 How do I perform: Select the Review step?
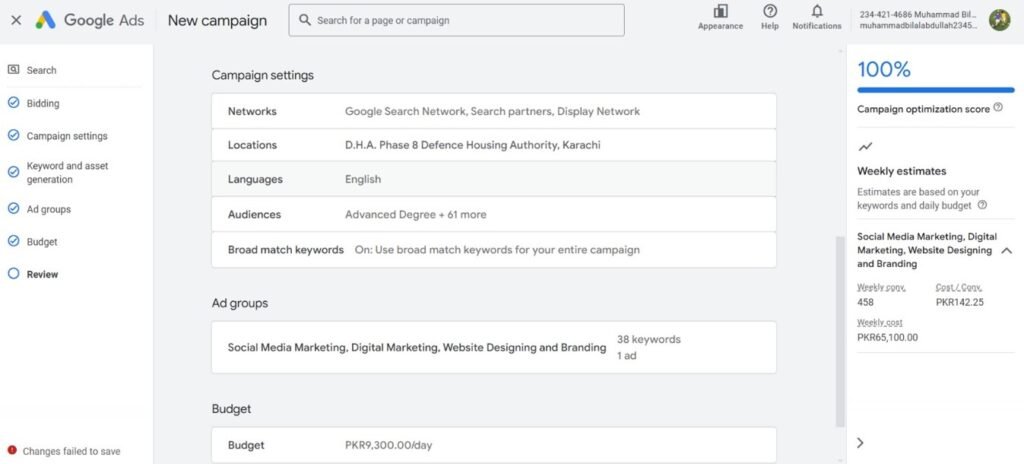coord(42,274)
